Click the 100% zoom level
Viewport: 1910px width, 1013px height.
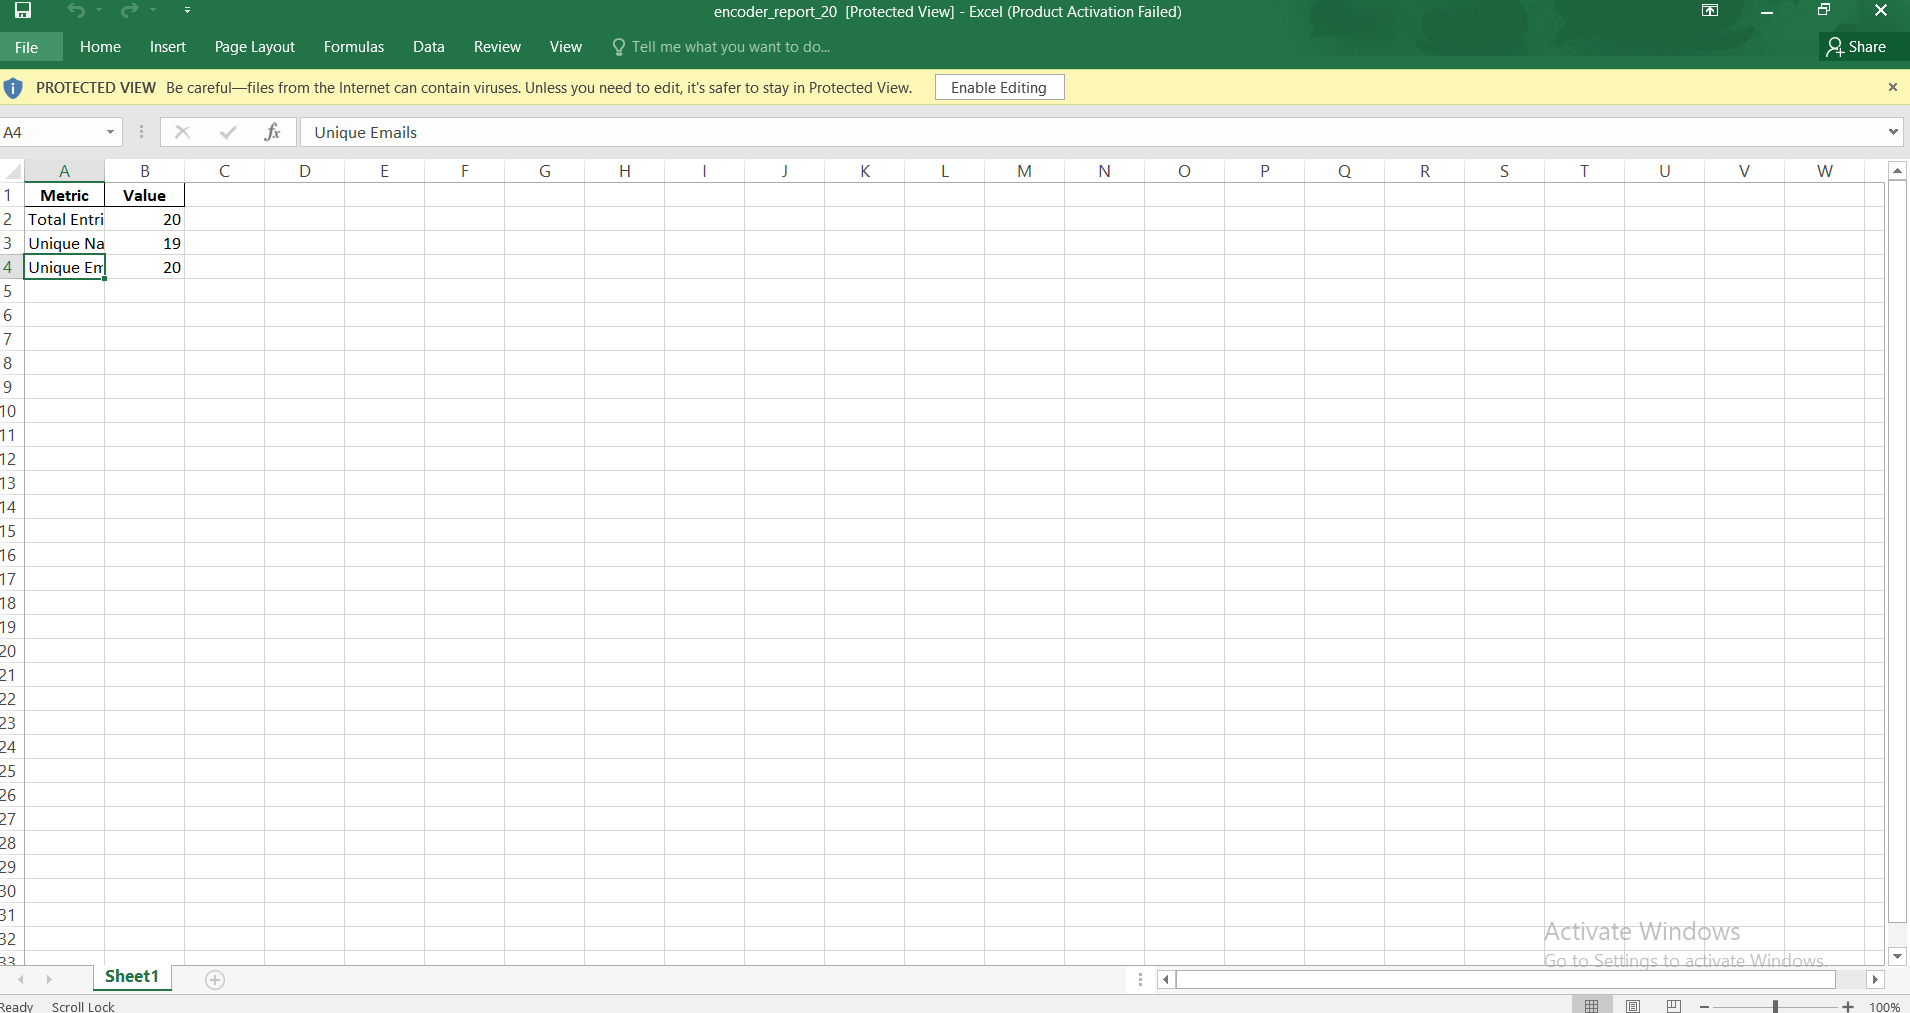click(x=1885, y=1006)
